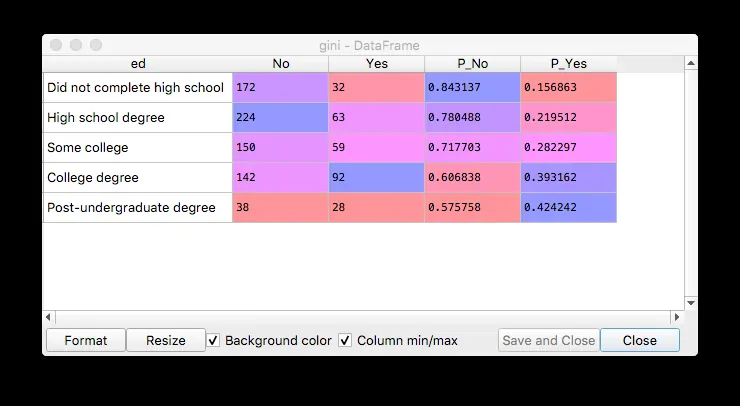Image resolution: width=740 pixels, height=406 pixels.
Task: Select row 'College degree'
Action: 138,178
